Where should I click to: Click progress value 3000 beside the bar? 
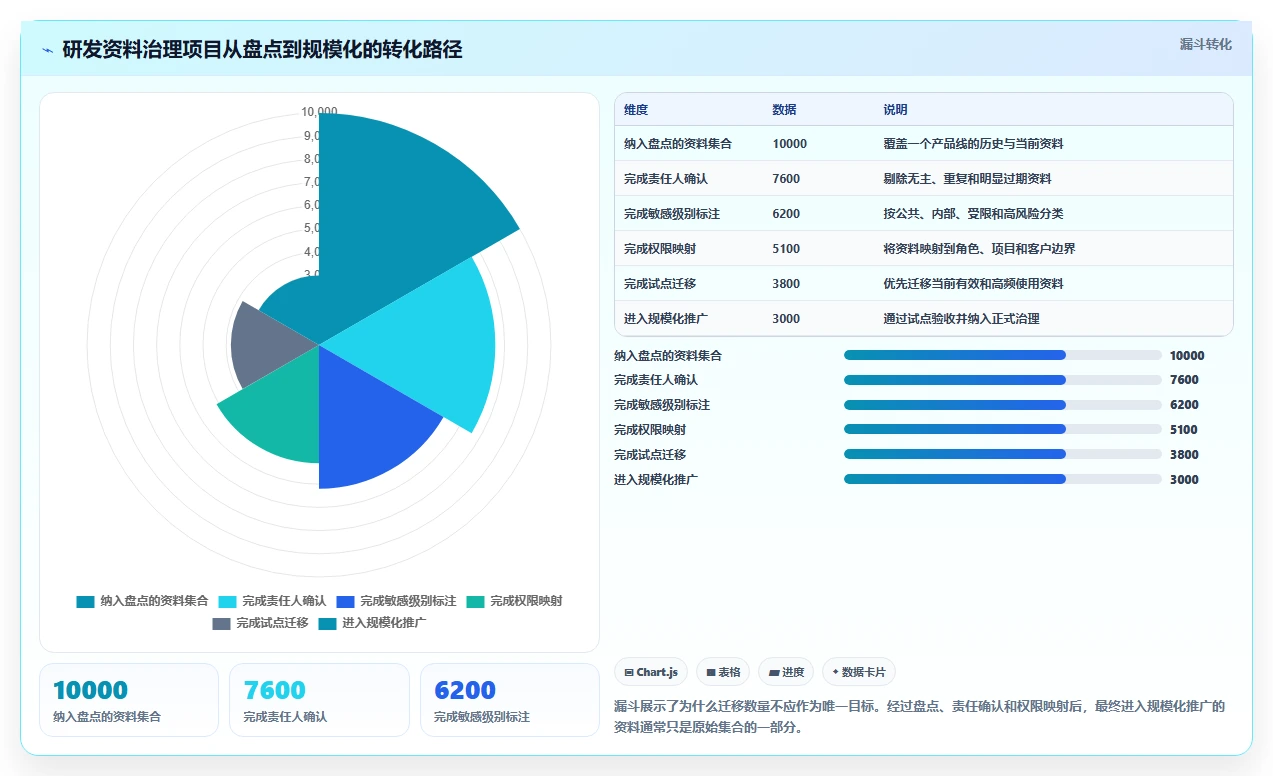coord(1184,480)
